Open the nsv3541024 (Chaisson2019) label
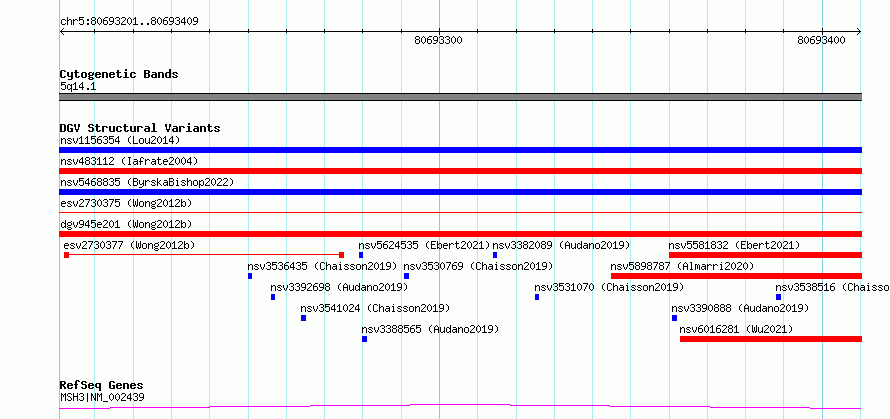Screen dimensions: 890x419 [375, 308]
